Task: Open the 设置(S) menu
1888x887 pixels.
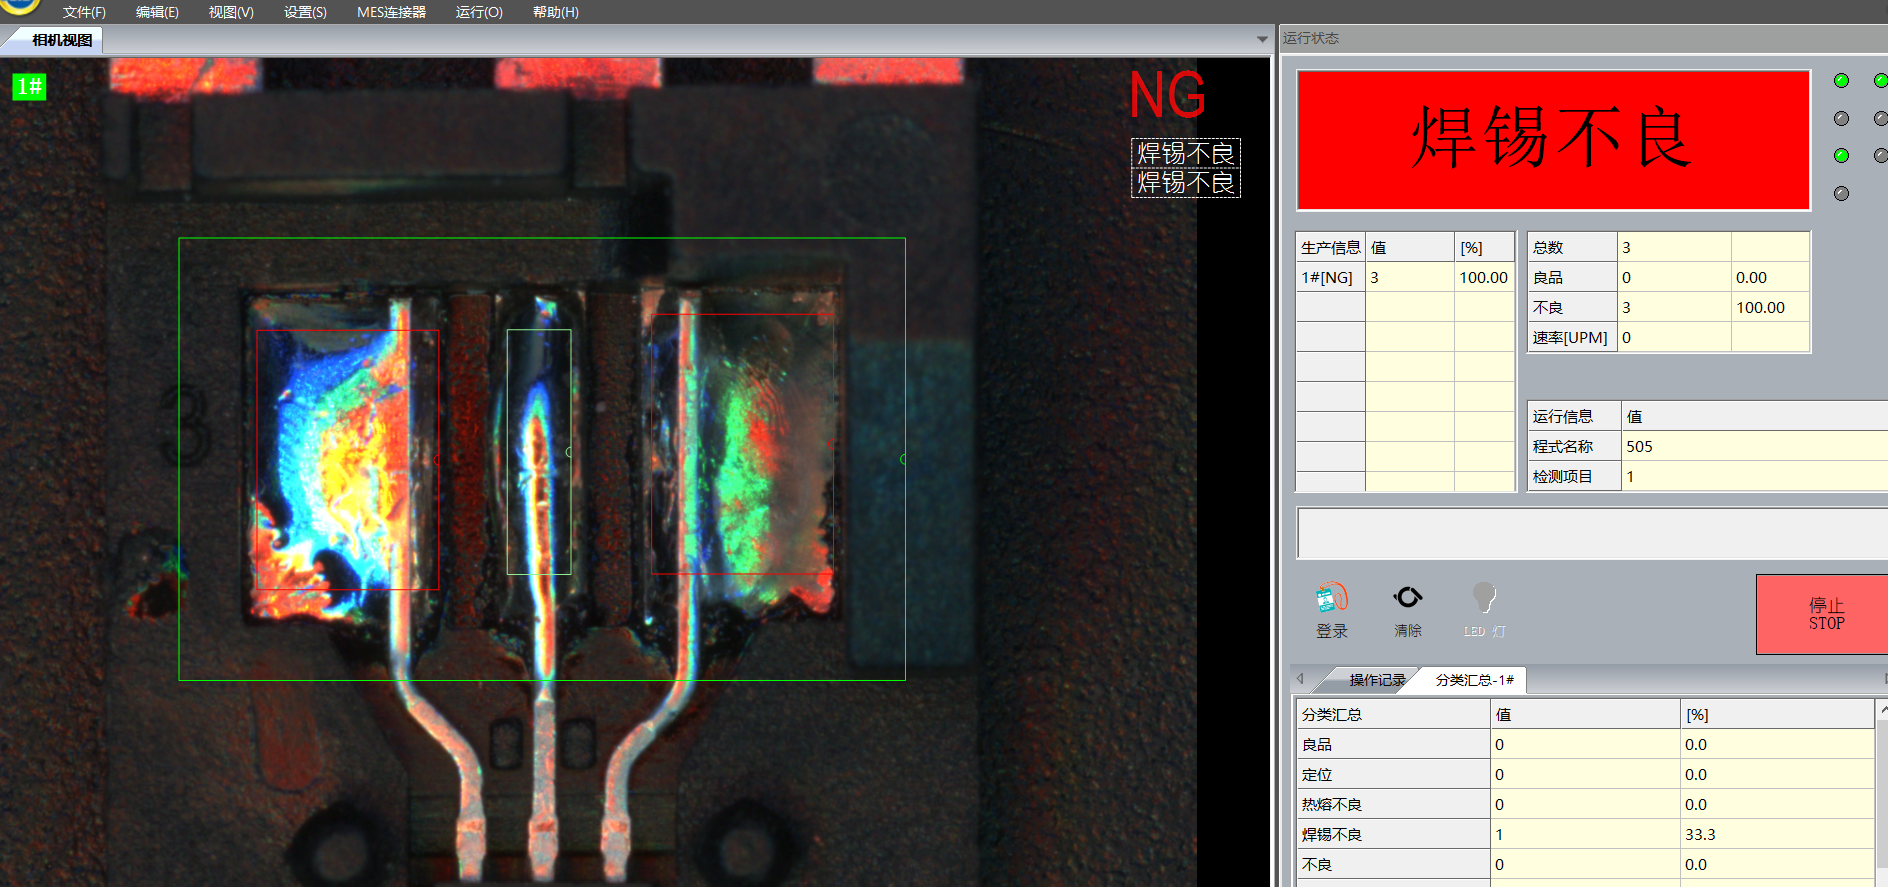Action: click(305, 12)
